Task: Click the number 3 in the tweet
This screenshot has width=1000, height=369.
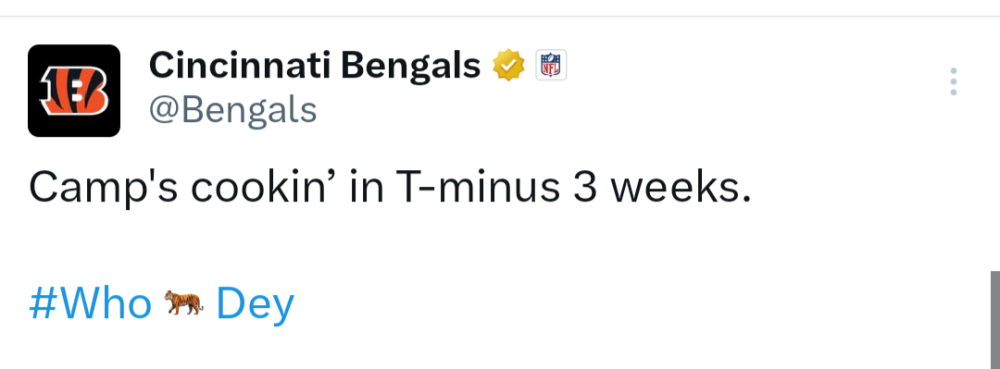Action: (585, 188)
